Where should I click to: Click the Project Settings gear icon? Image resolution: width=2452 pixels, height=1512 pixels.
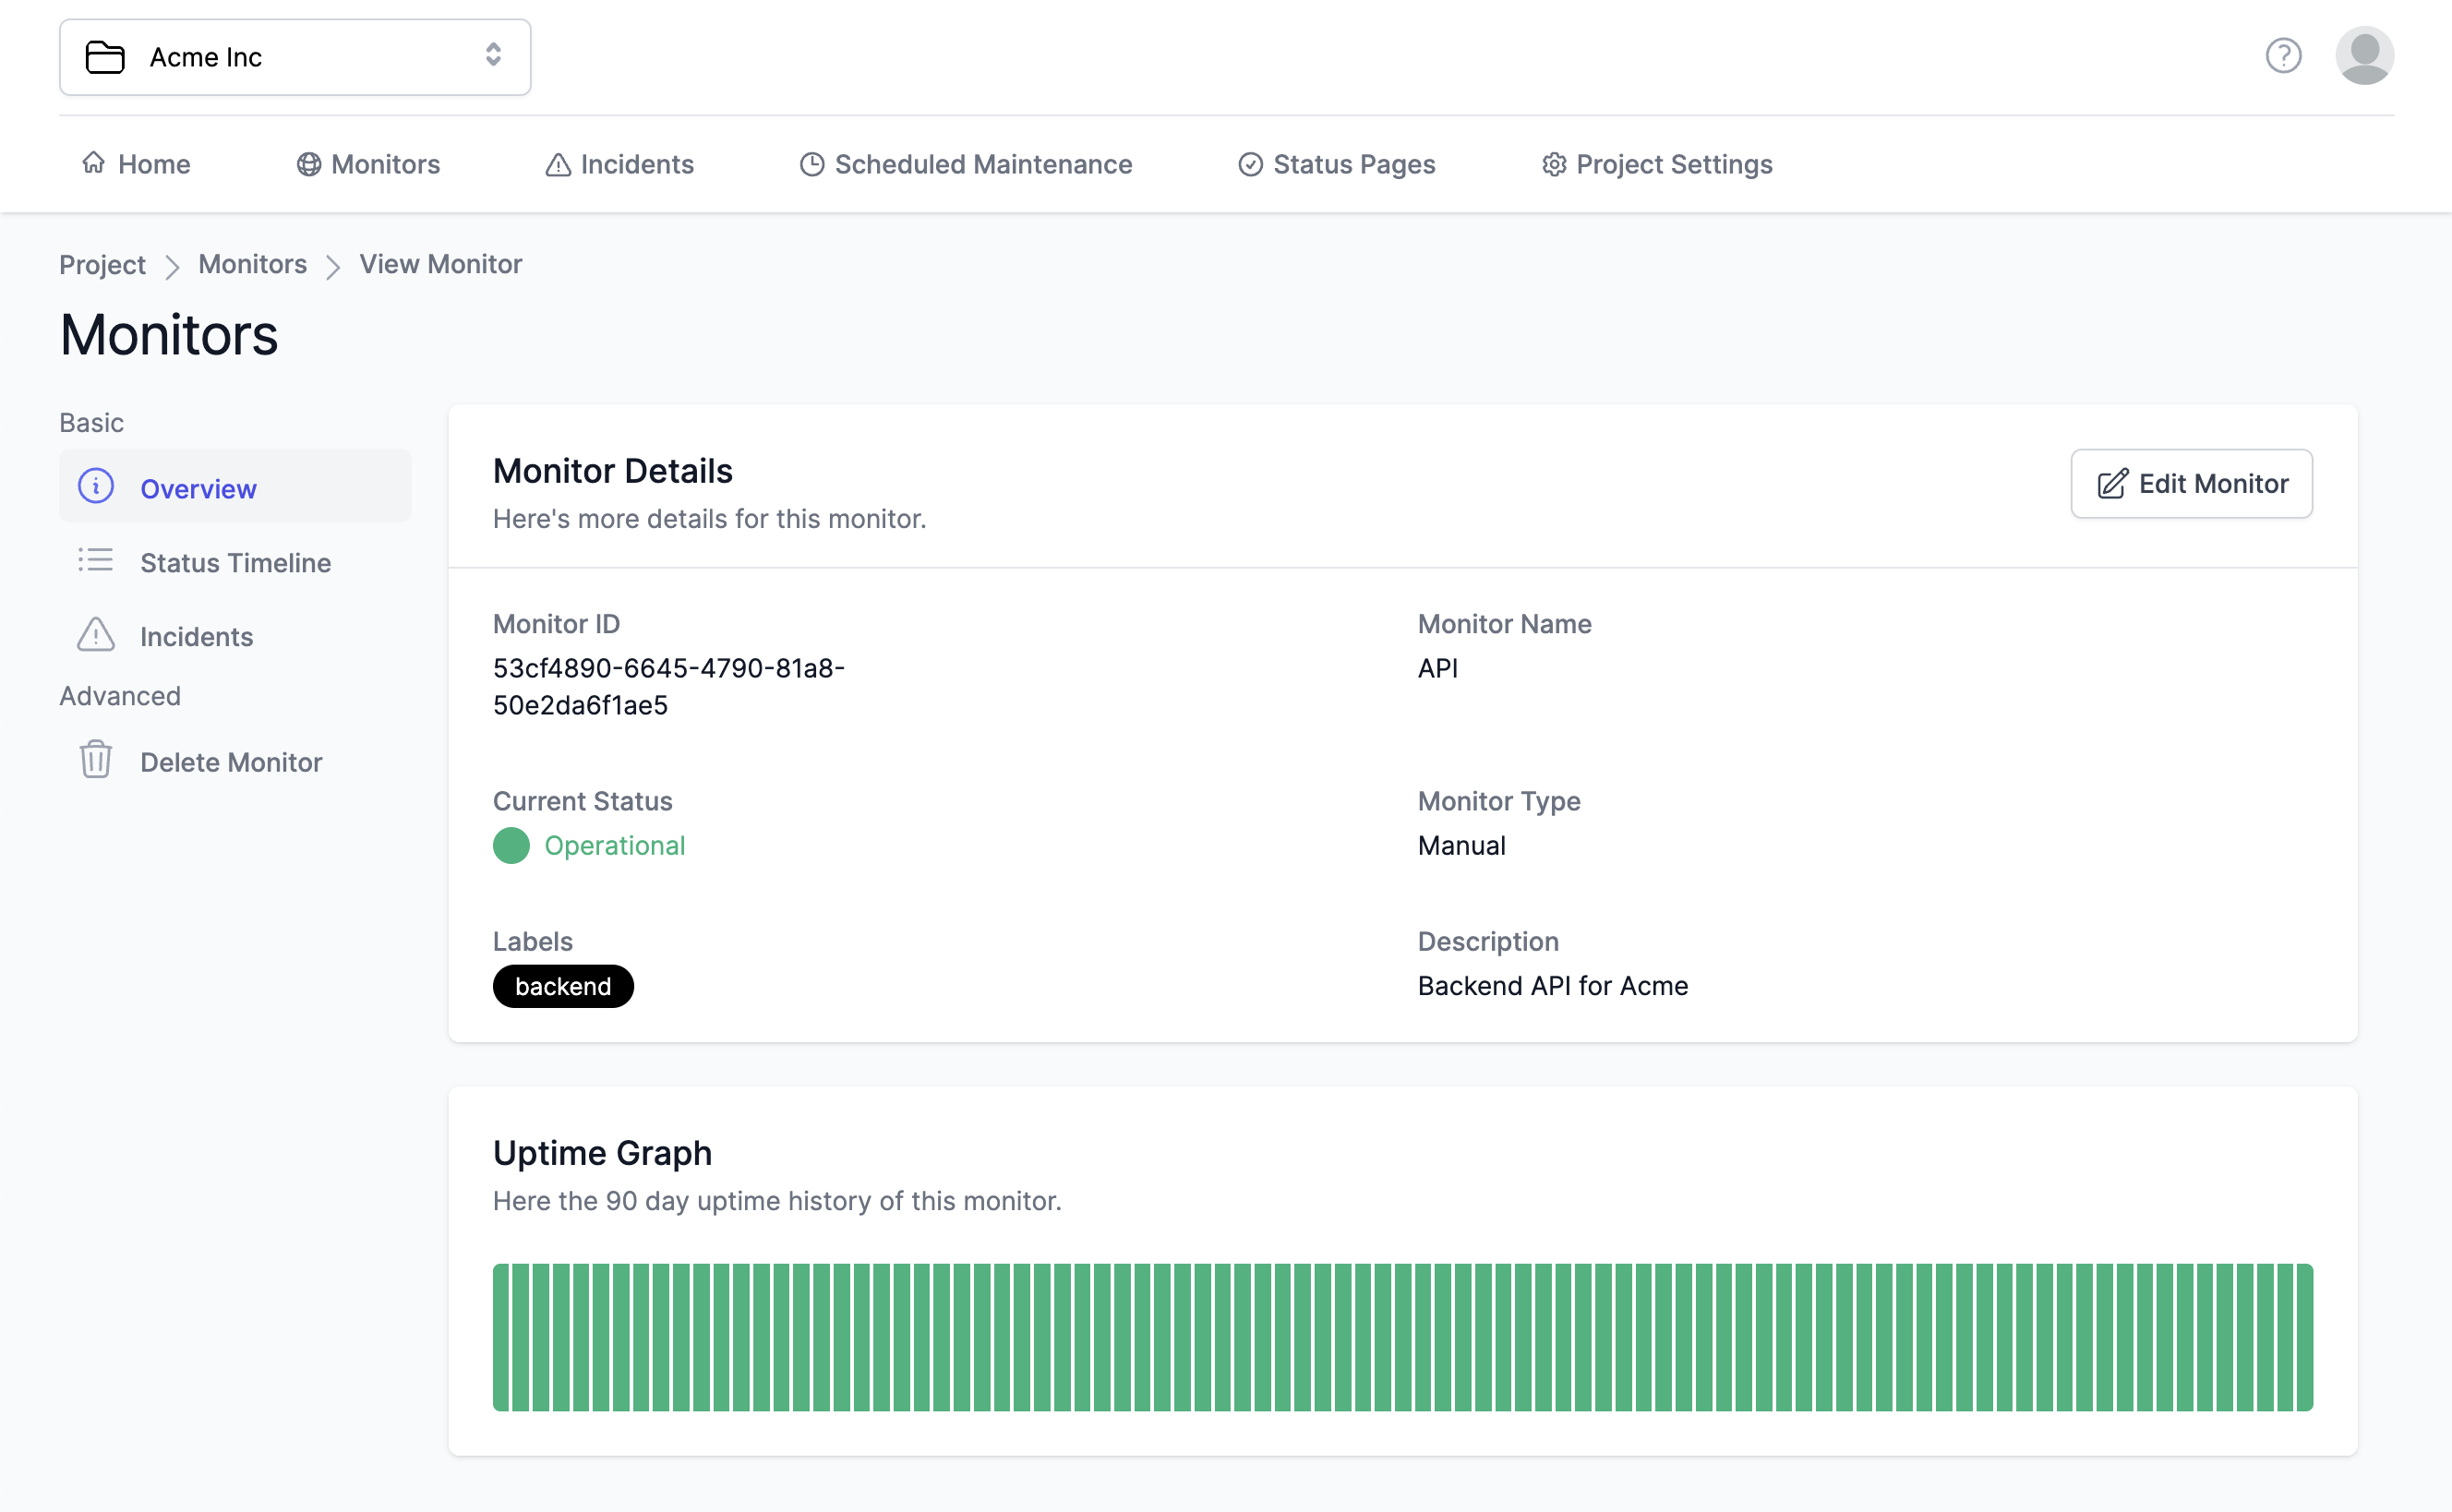pyautogui.click(x=1553, y=164)
